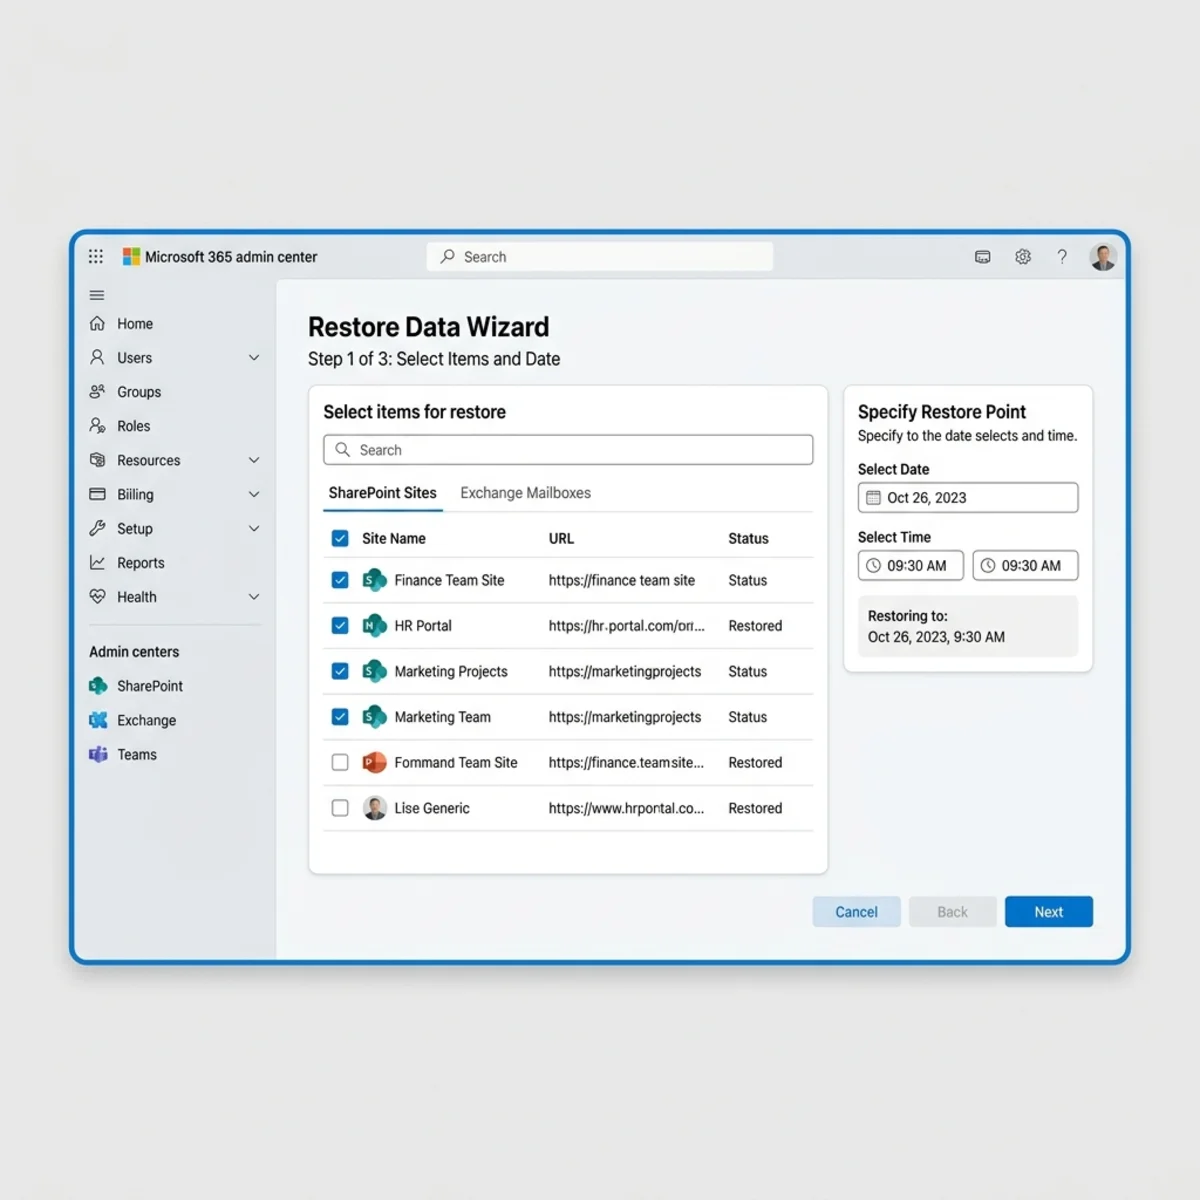Click the Users person icon
This screenshot has height=1200, width=1200.
coord(97,357)
